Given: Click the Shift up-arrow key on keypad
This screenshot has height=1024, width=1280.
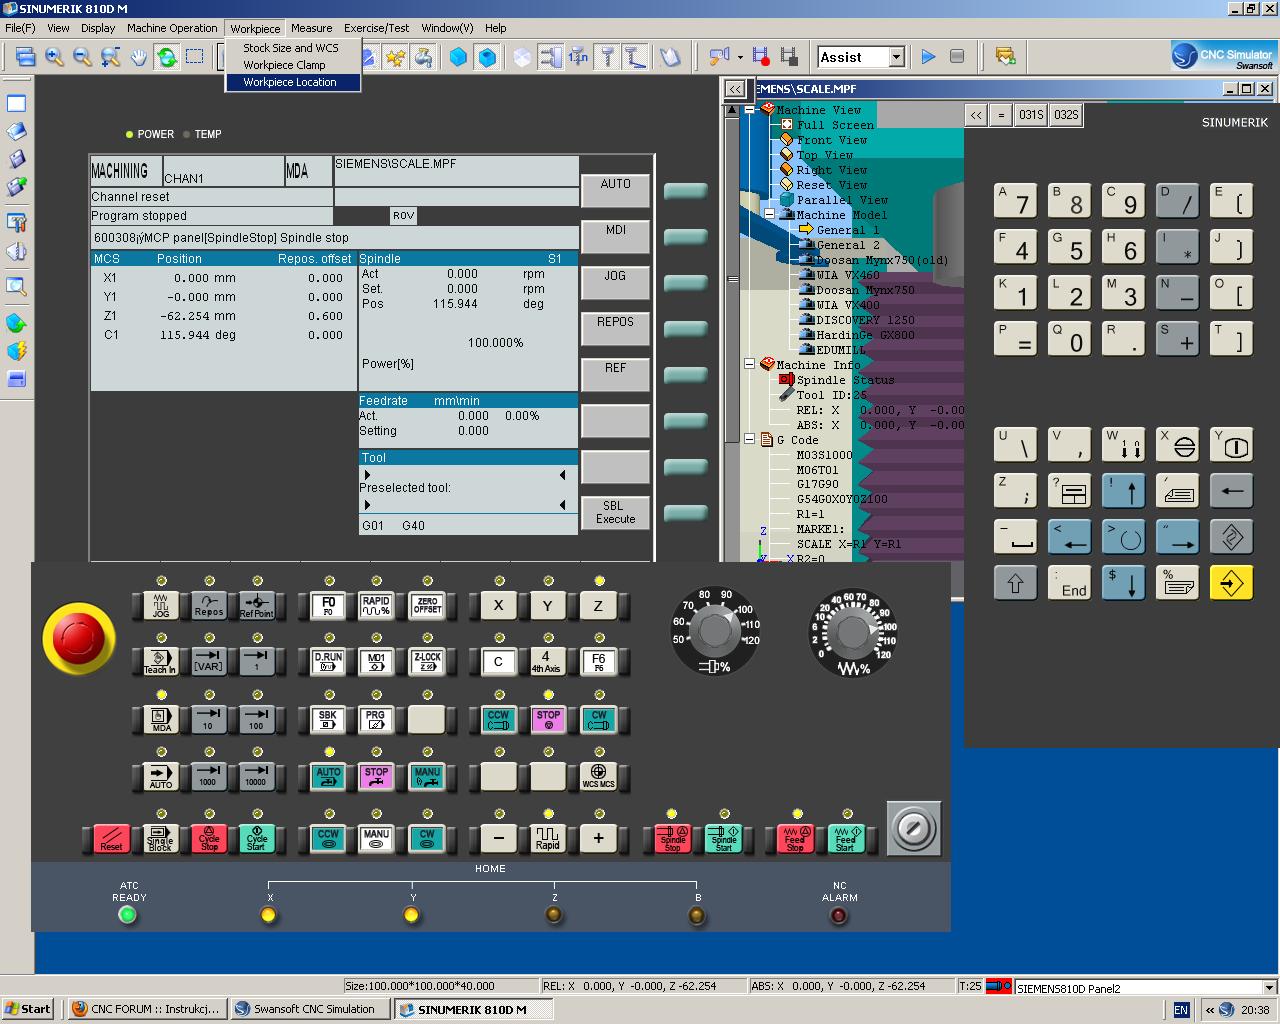Looking at the screenshot, I should coord(1015,582).
